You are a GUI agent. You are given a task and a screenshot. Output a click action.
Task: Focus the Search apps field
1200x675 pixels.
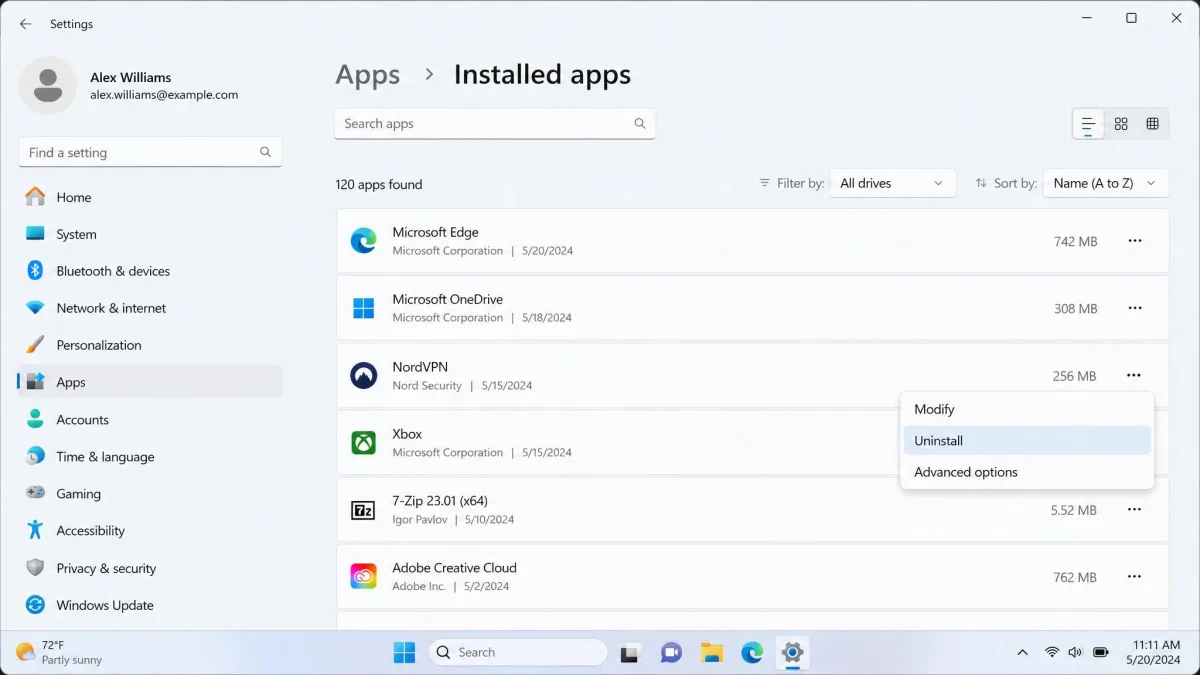pyautogui.click(x=495, y=124)
